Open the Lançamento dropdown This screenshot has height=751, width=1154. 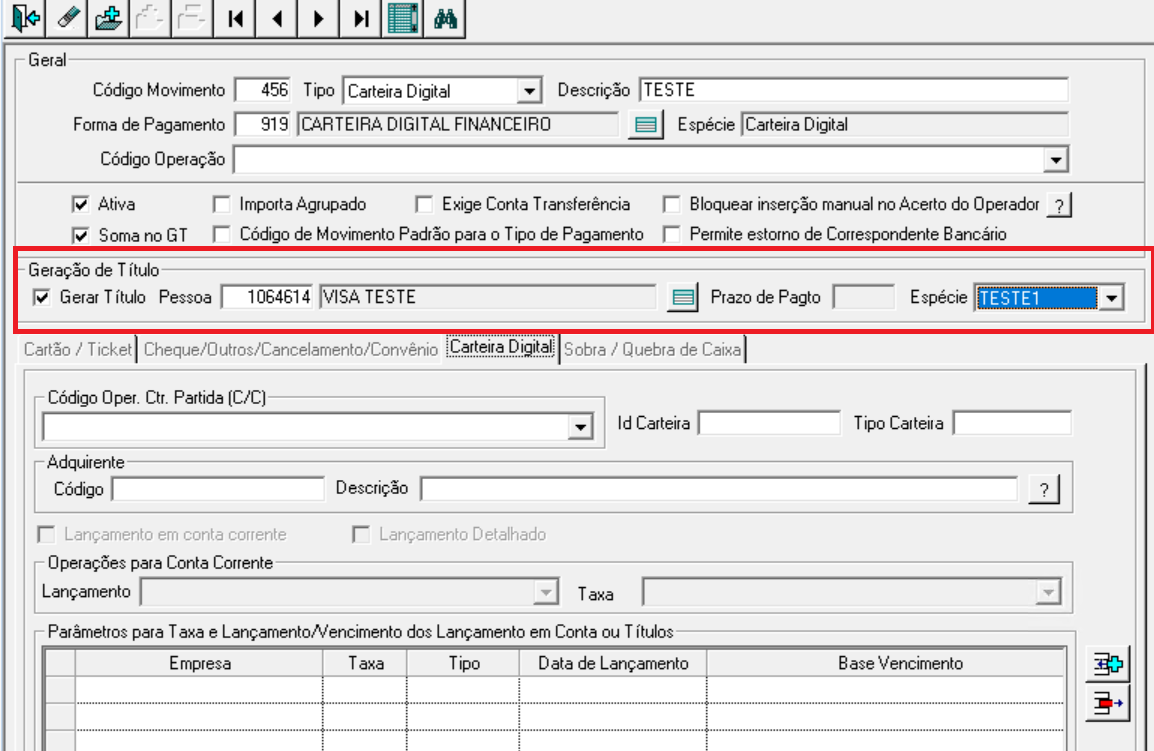545,592
